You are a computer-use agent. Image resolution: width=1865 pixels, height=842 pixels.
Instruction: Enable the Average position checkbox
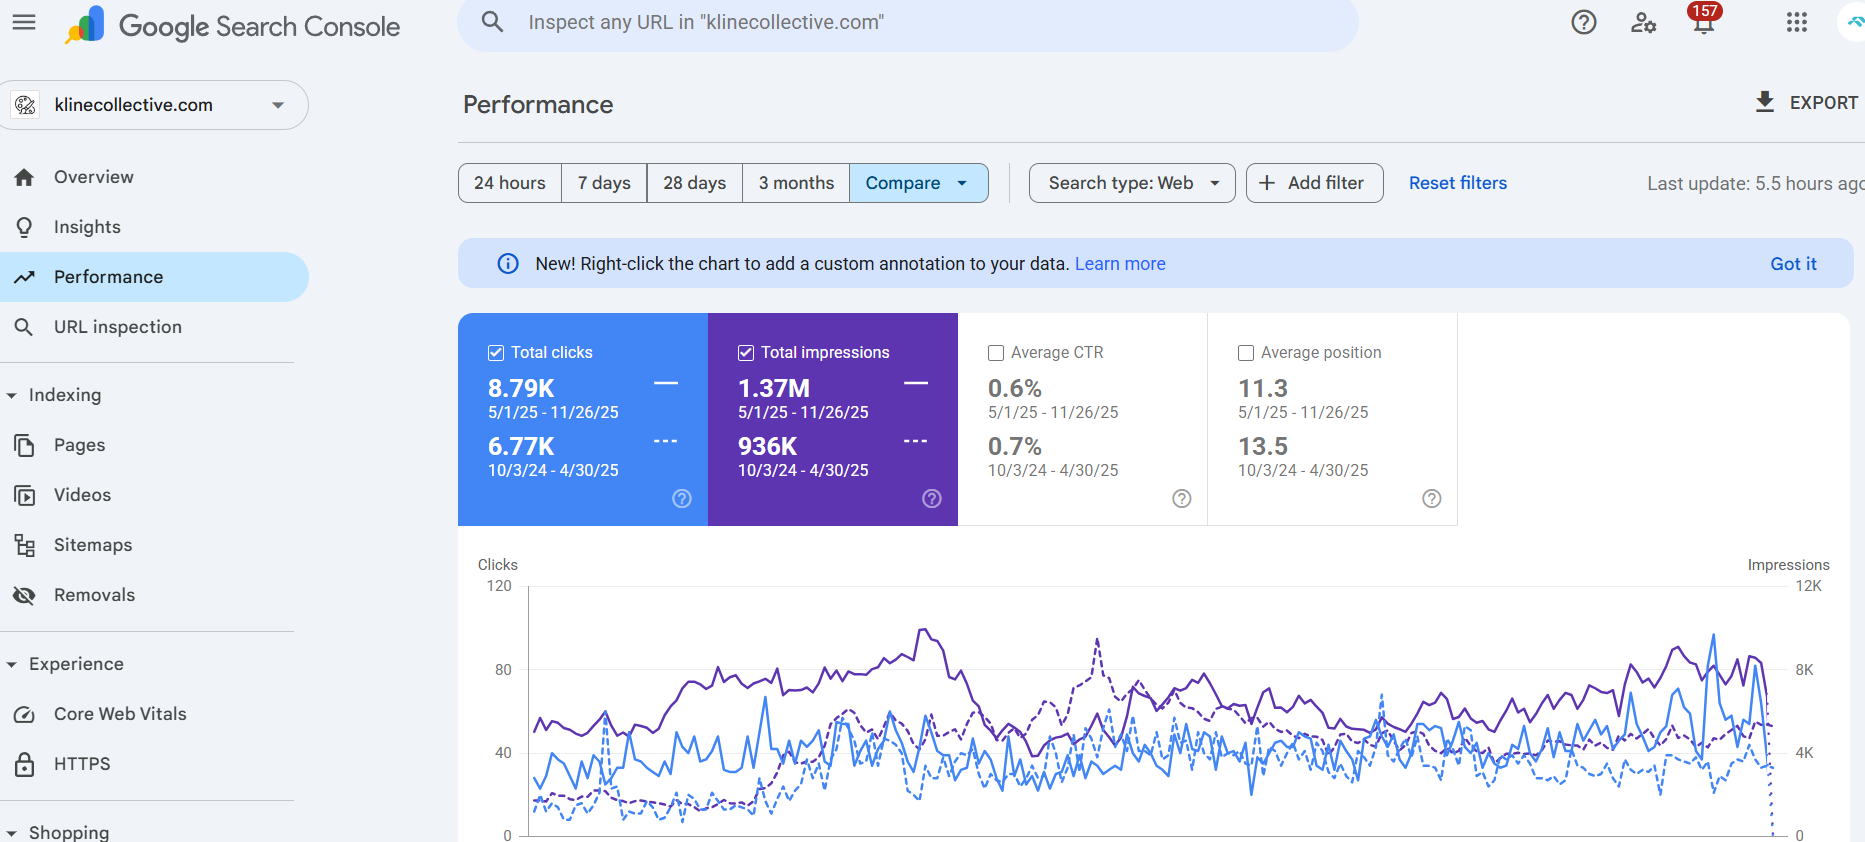[x=1246, y=353]
